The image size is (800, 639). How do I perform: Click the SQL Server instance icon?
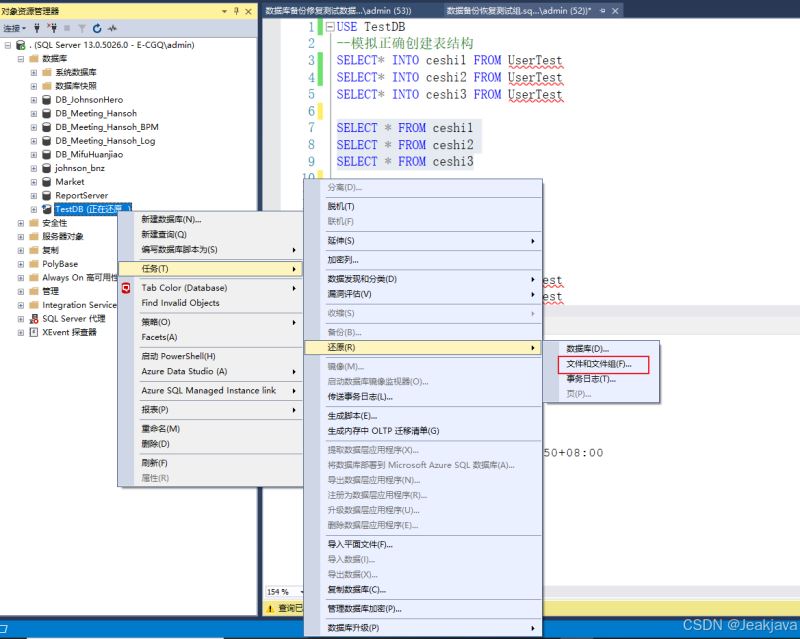(21, 45)
